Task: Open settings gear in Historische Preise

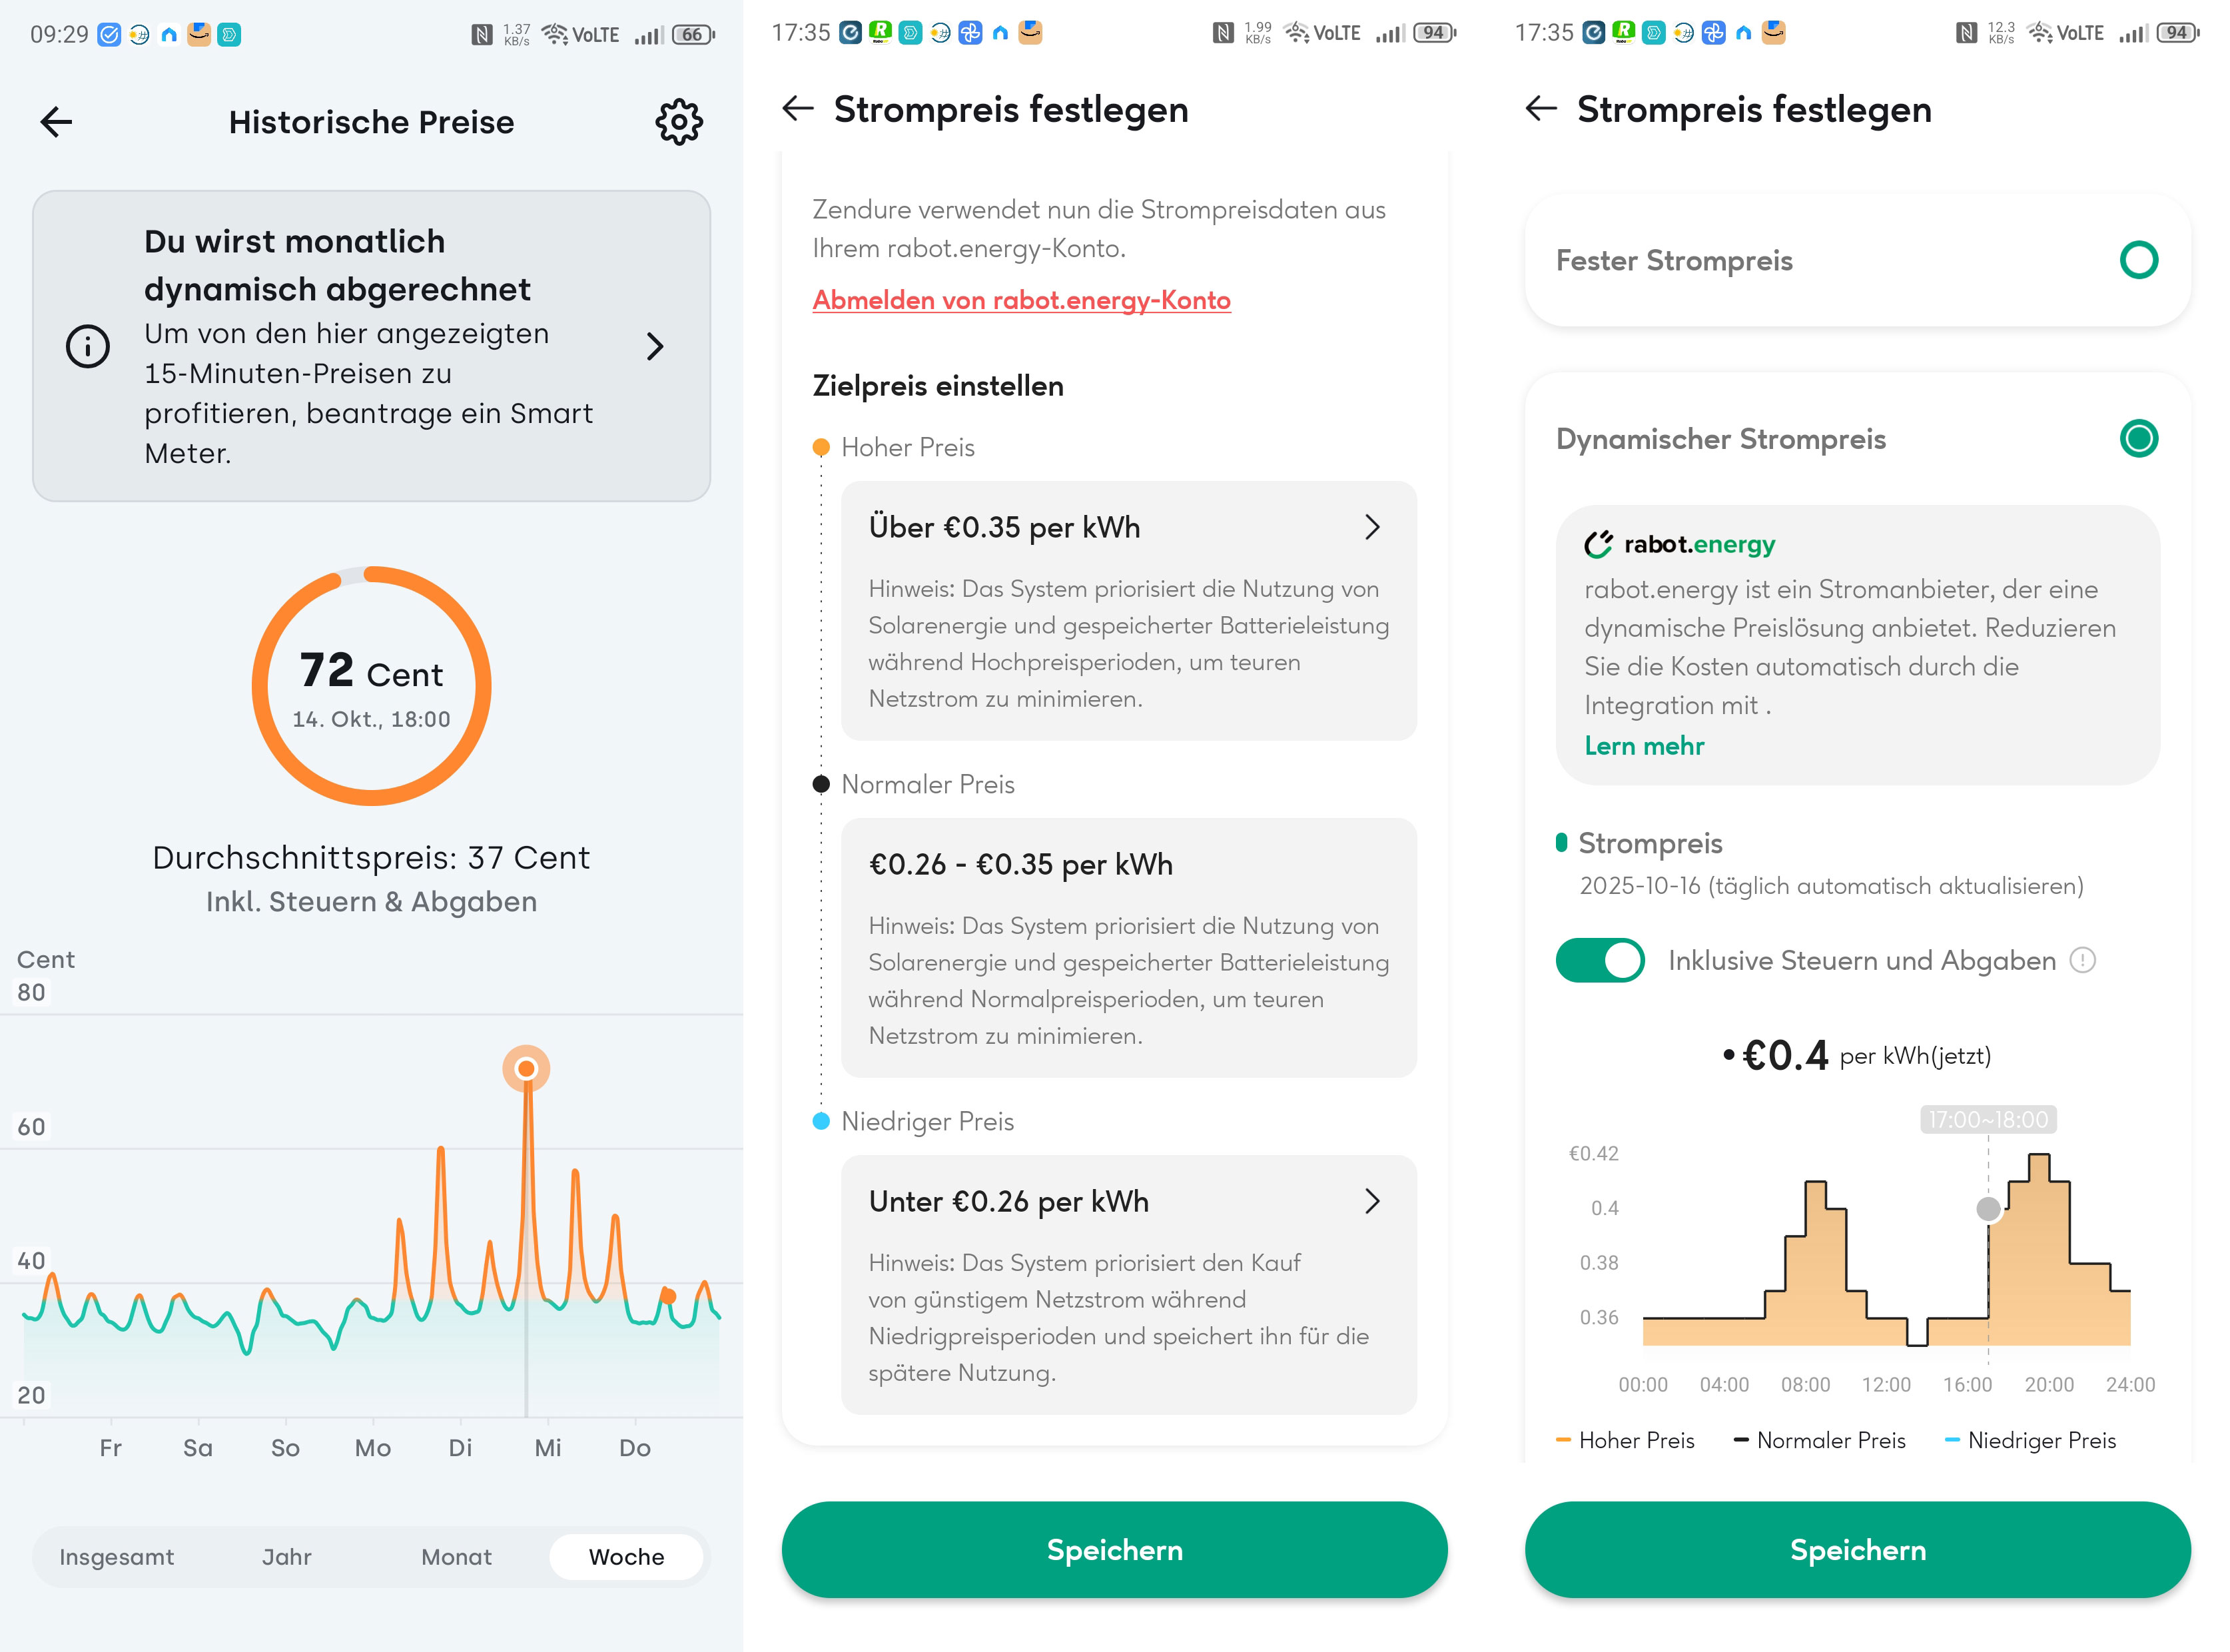Action: tap(678, 122)
